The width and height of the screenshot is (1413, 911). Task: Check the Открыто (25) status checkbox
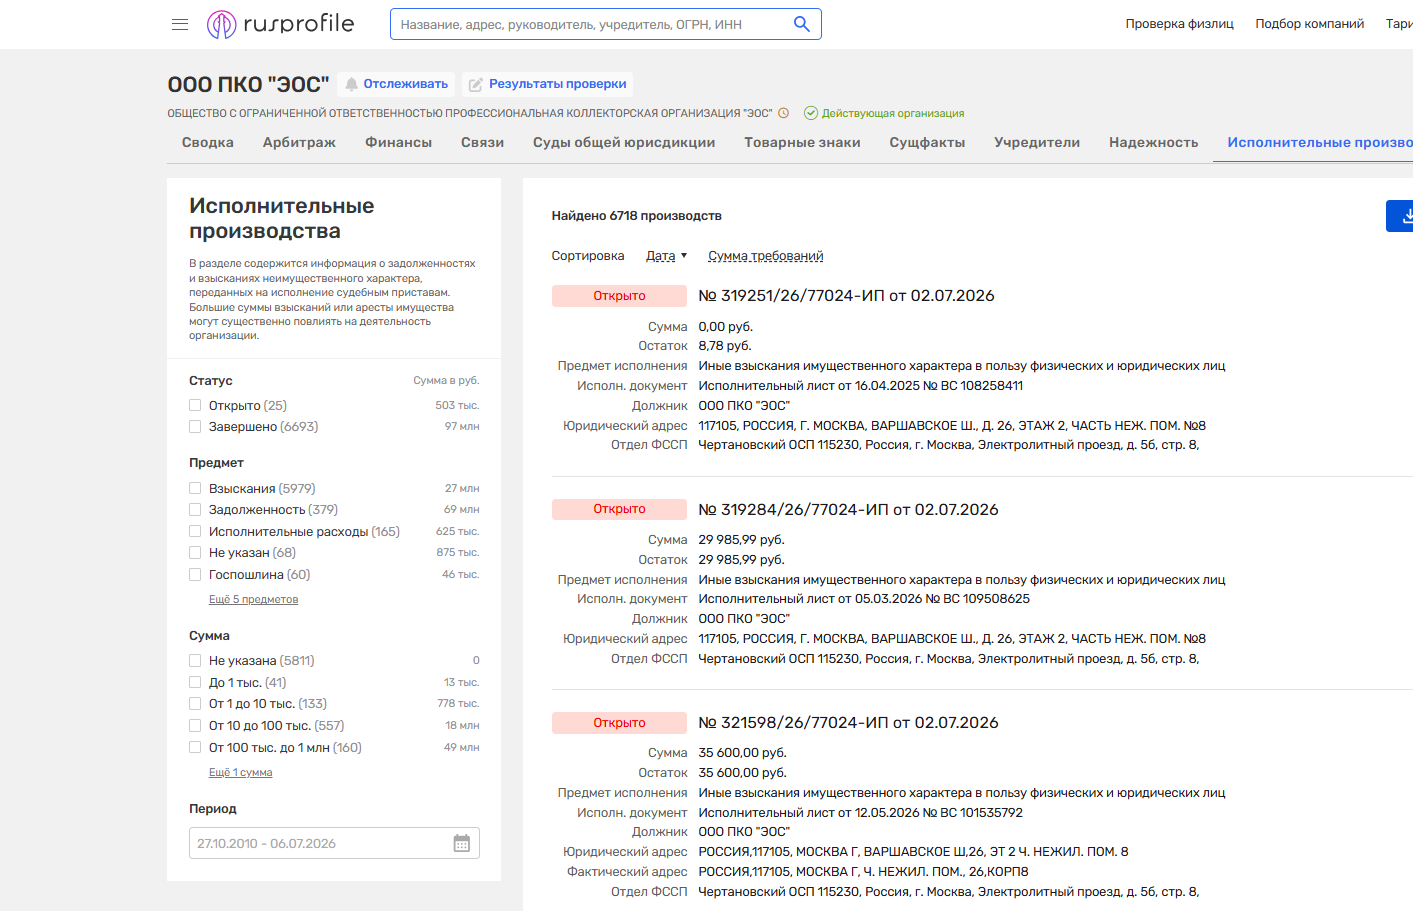195,405
